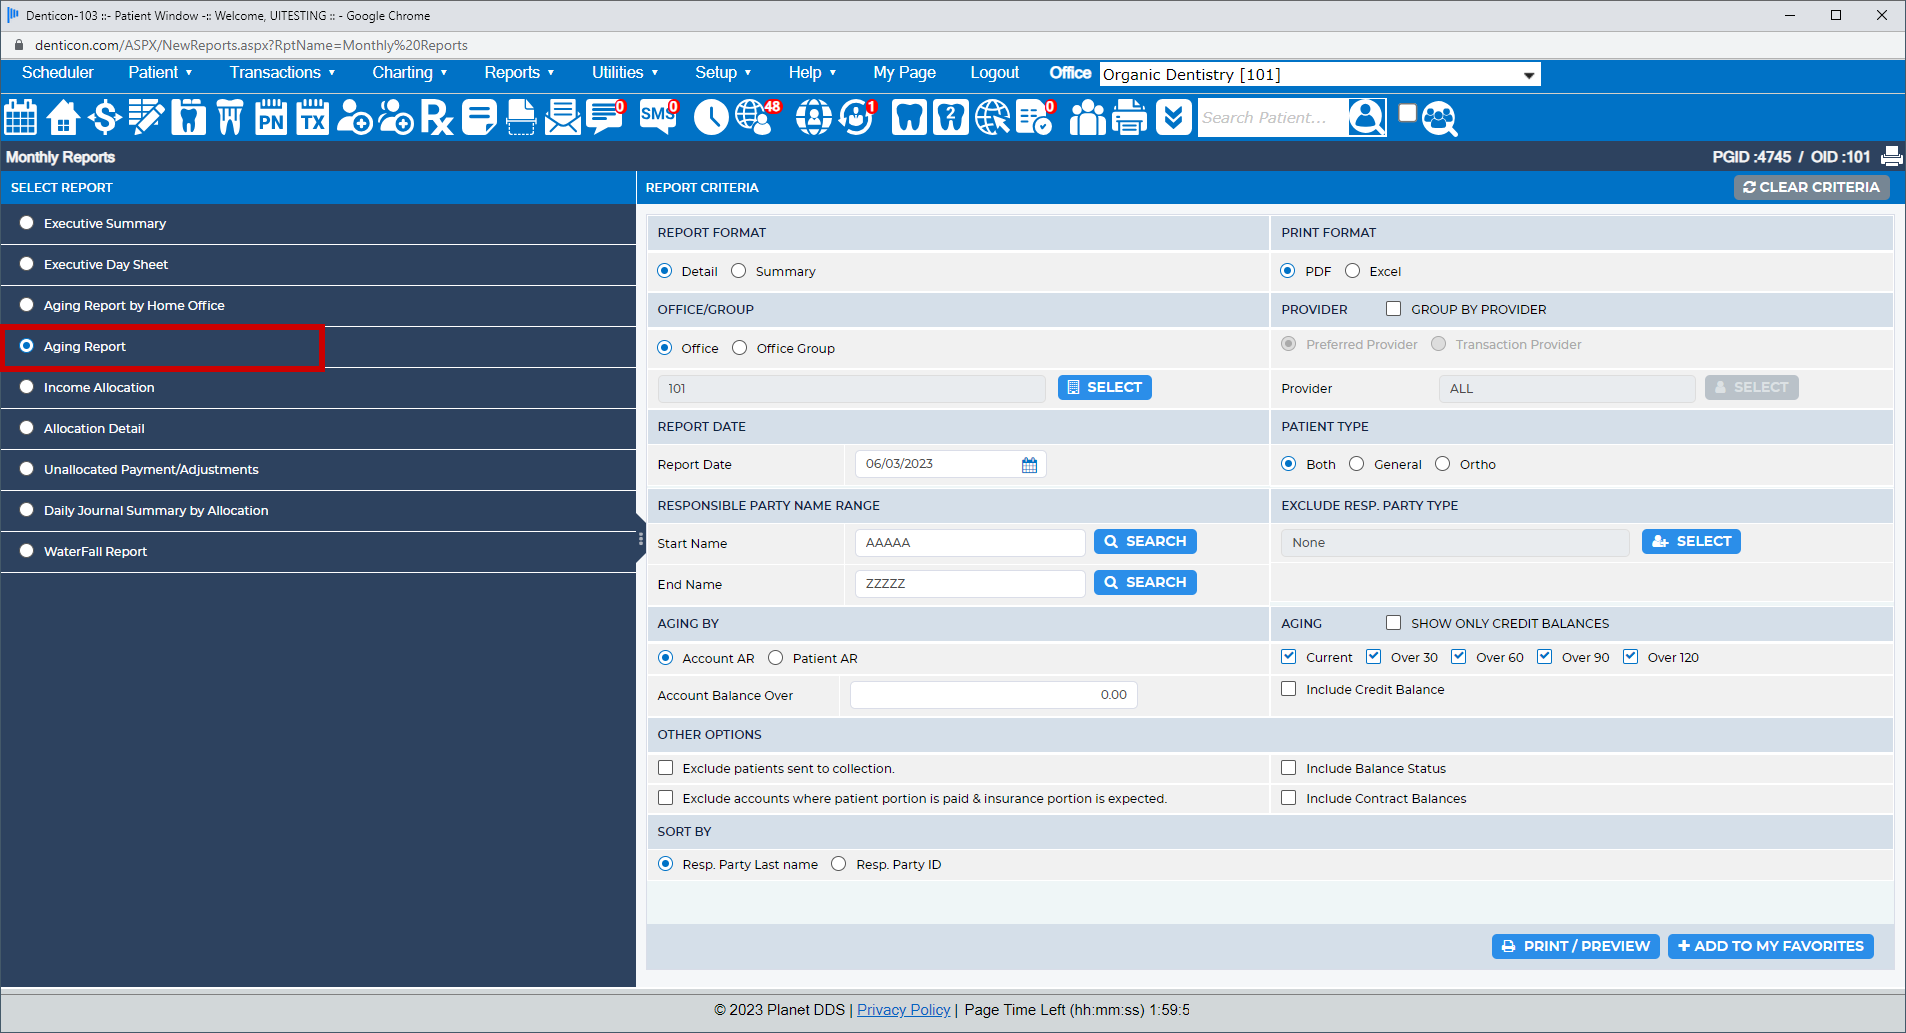Open the SMS messages icon

[x=658, y=118]
